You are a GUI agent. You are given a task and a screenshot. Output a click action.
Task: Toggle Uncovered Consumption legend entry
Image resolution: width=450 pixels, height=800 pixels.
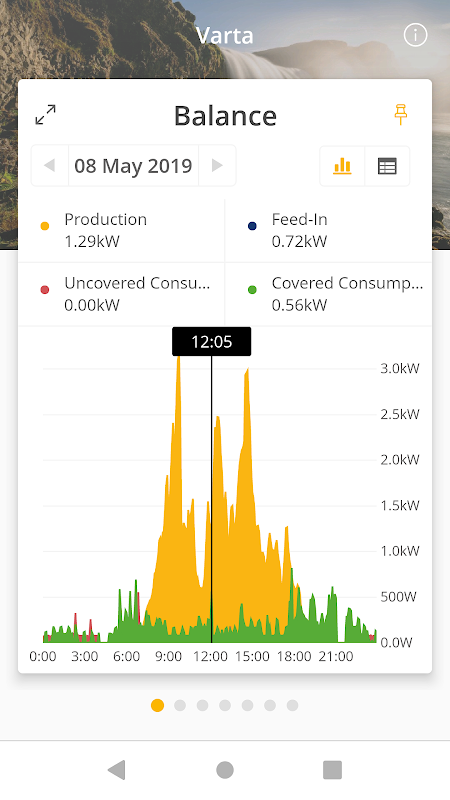(x=121, y=294)
